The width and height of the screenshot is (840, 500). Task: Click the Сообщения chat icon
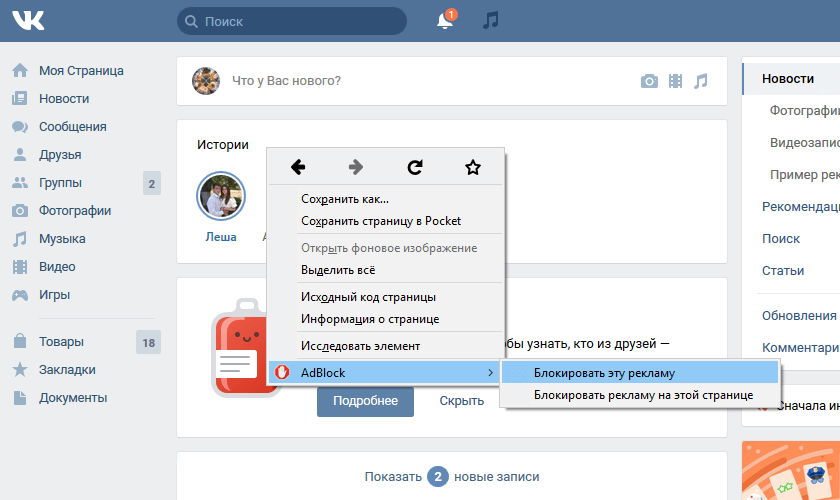pos(20,126)
